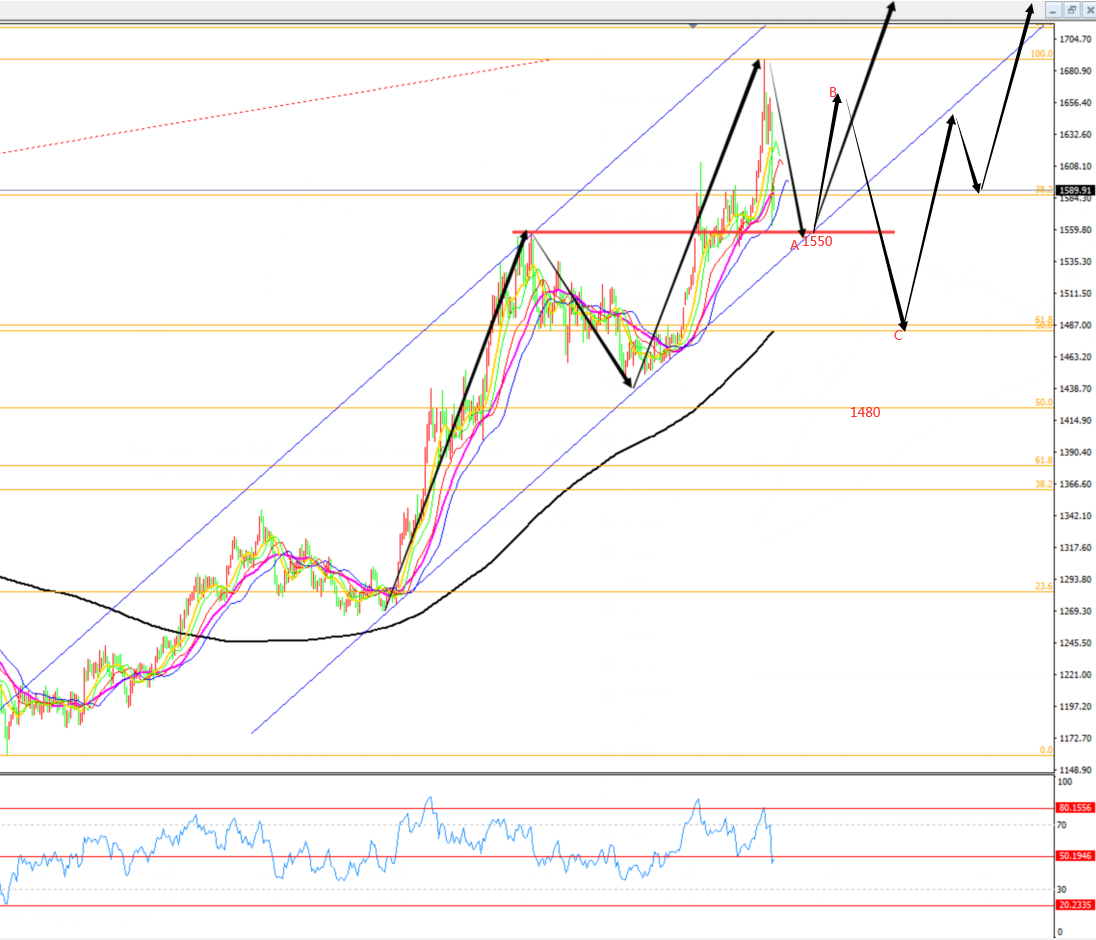The height and width of the screenshot is (940, 1096).
Task: Restore down the chart window
Action: click(1070, 10)
